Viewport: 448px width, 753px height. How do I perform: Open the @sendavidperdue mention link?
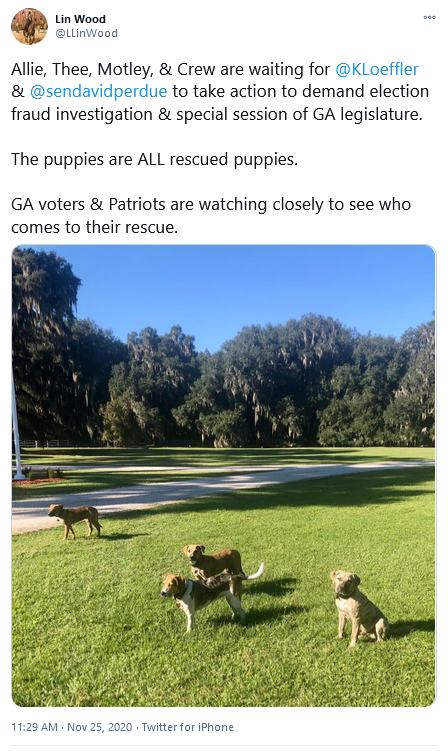(98, 91)
